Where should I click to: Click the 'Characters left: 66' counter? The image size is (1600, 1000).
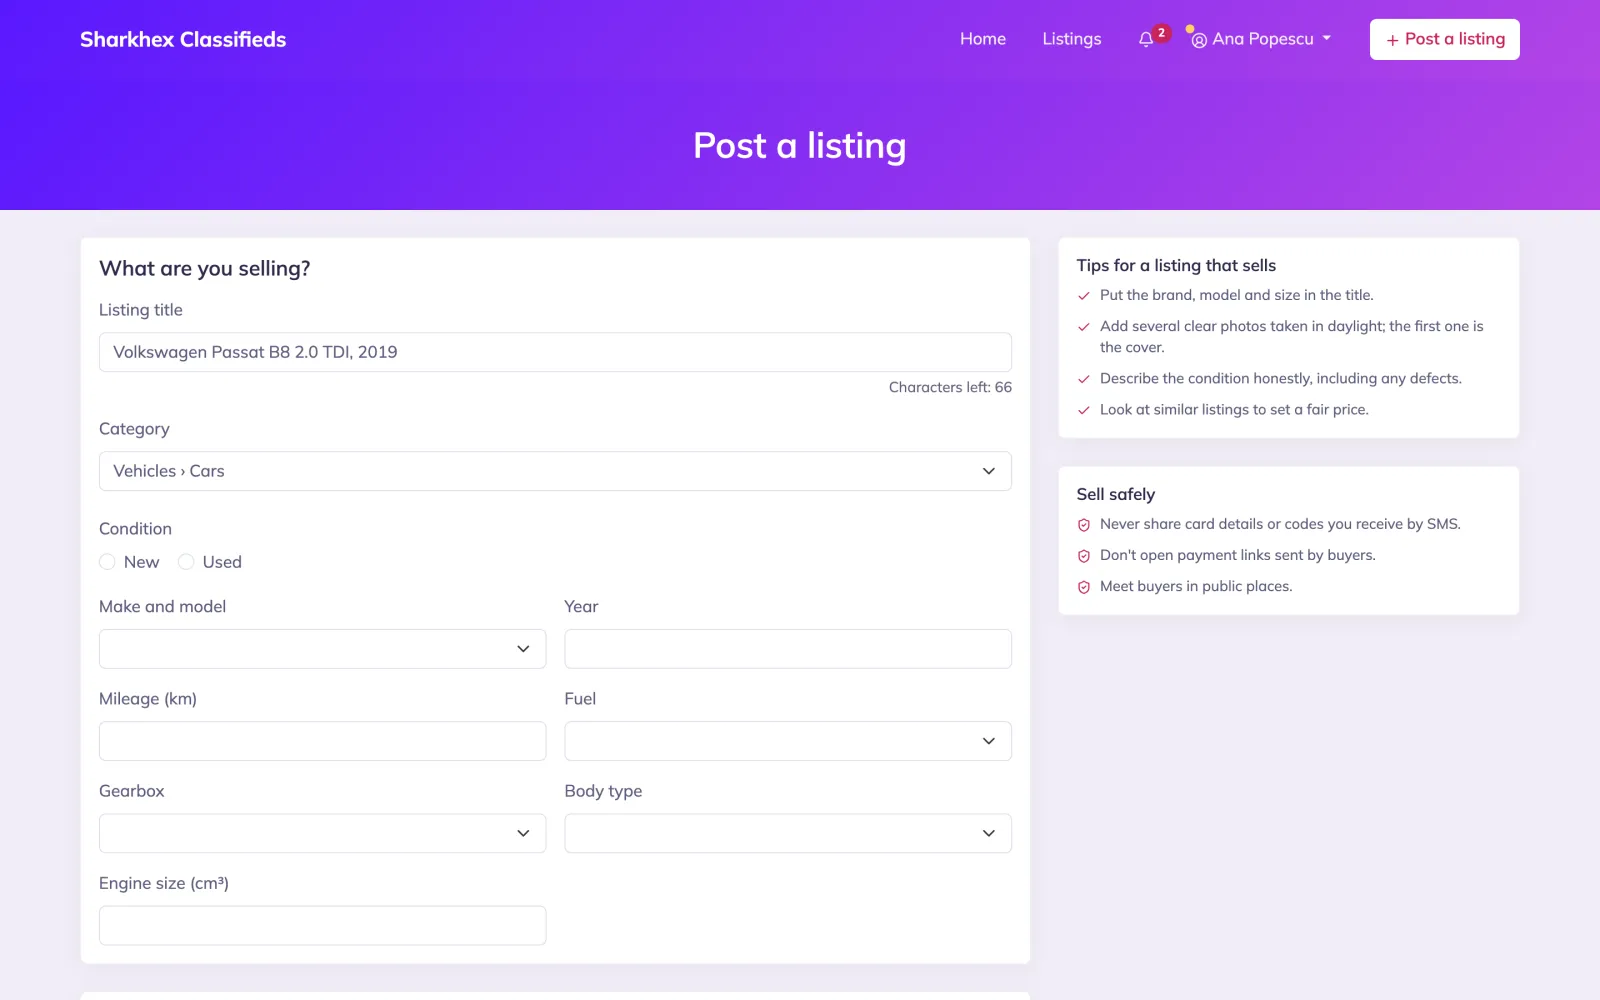pos(950,387)
